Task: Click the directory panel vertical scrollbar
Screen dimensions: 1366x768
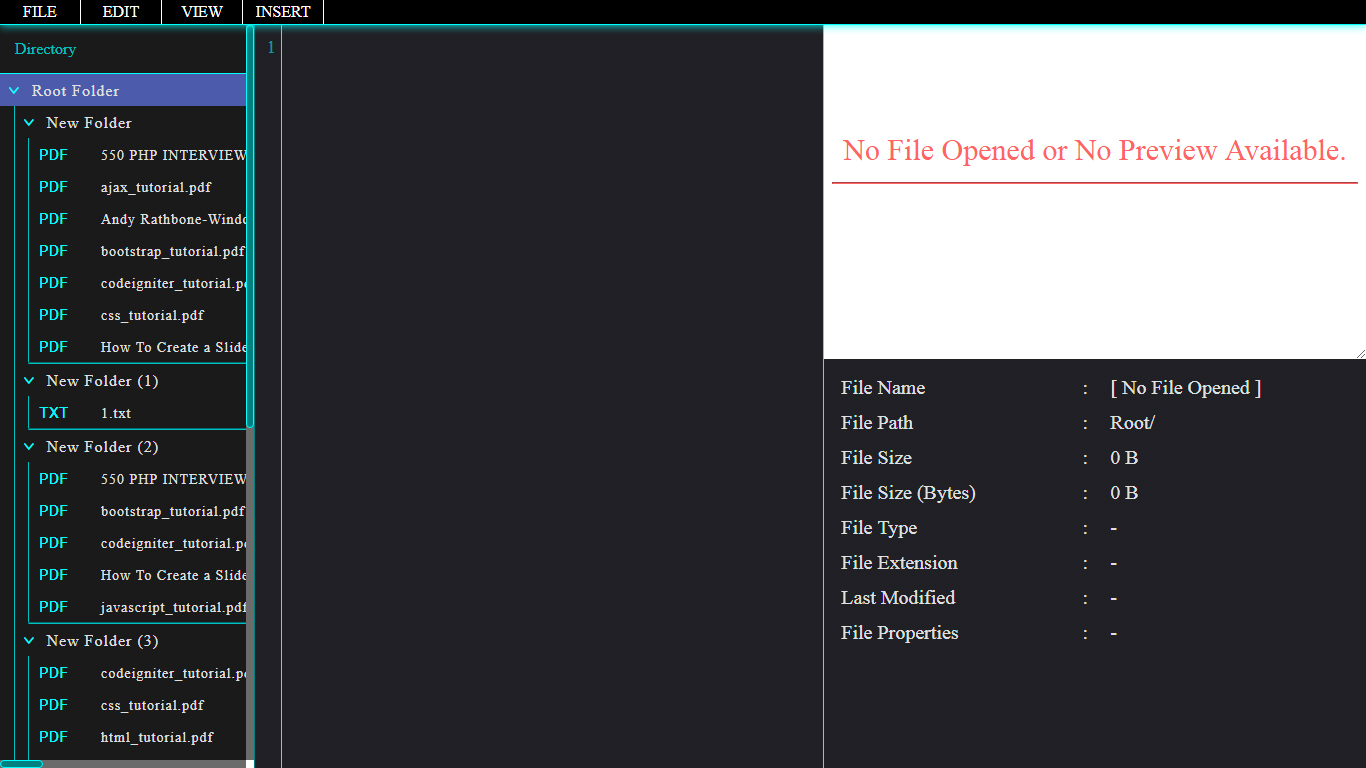Action: [x=250, y=227]
